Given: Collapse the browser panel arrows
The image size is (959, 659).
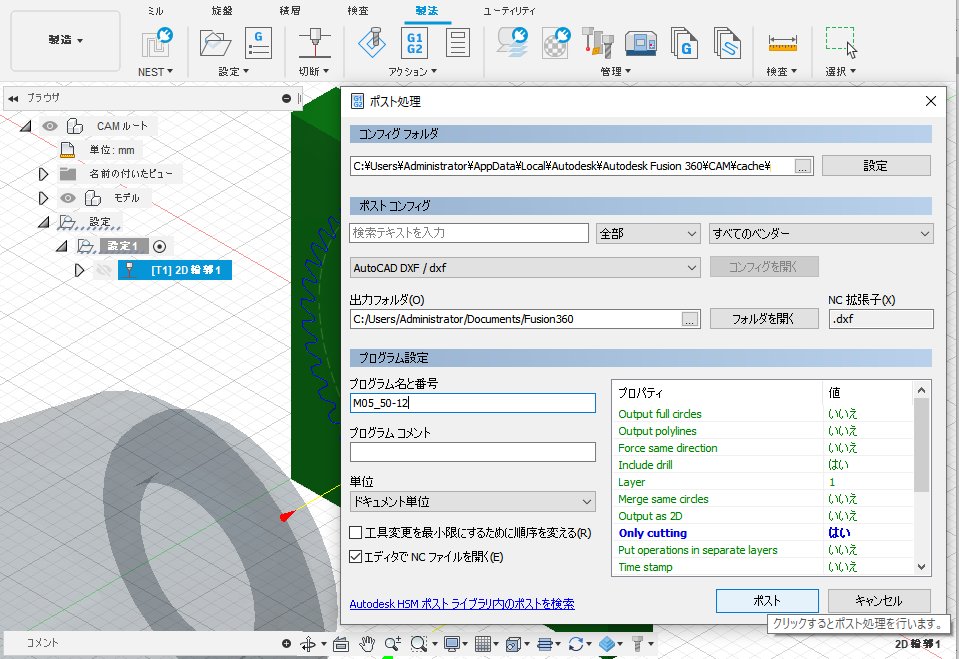Looking at the screenshot, I should 13,99.
